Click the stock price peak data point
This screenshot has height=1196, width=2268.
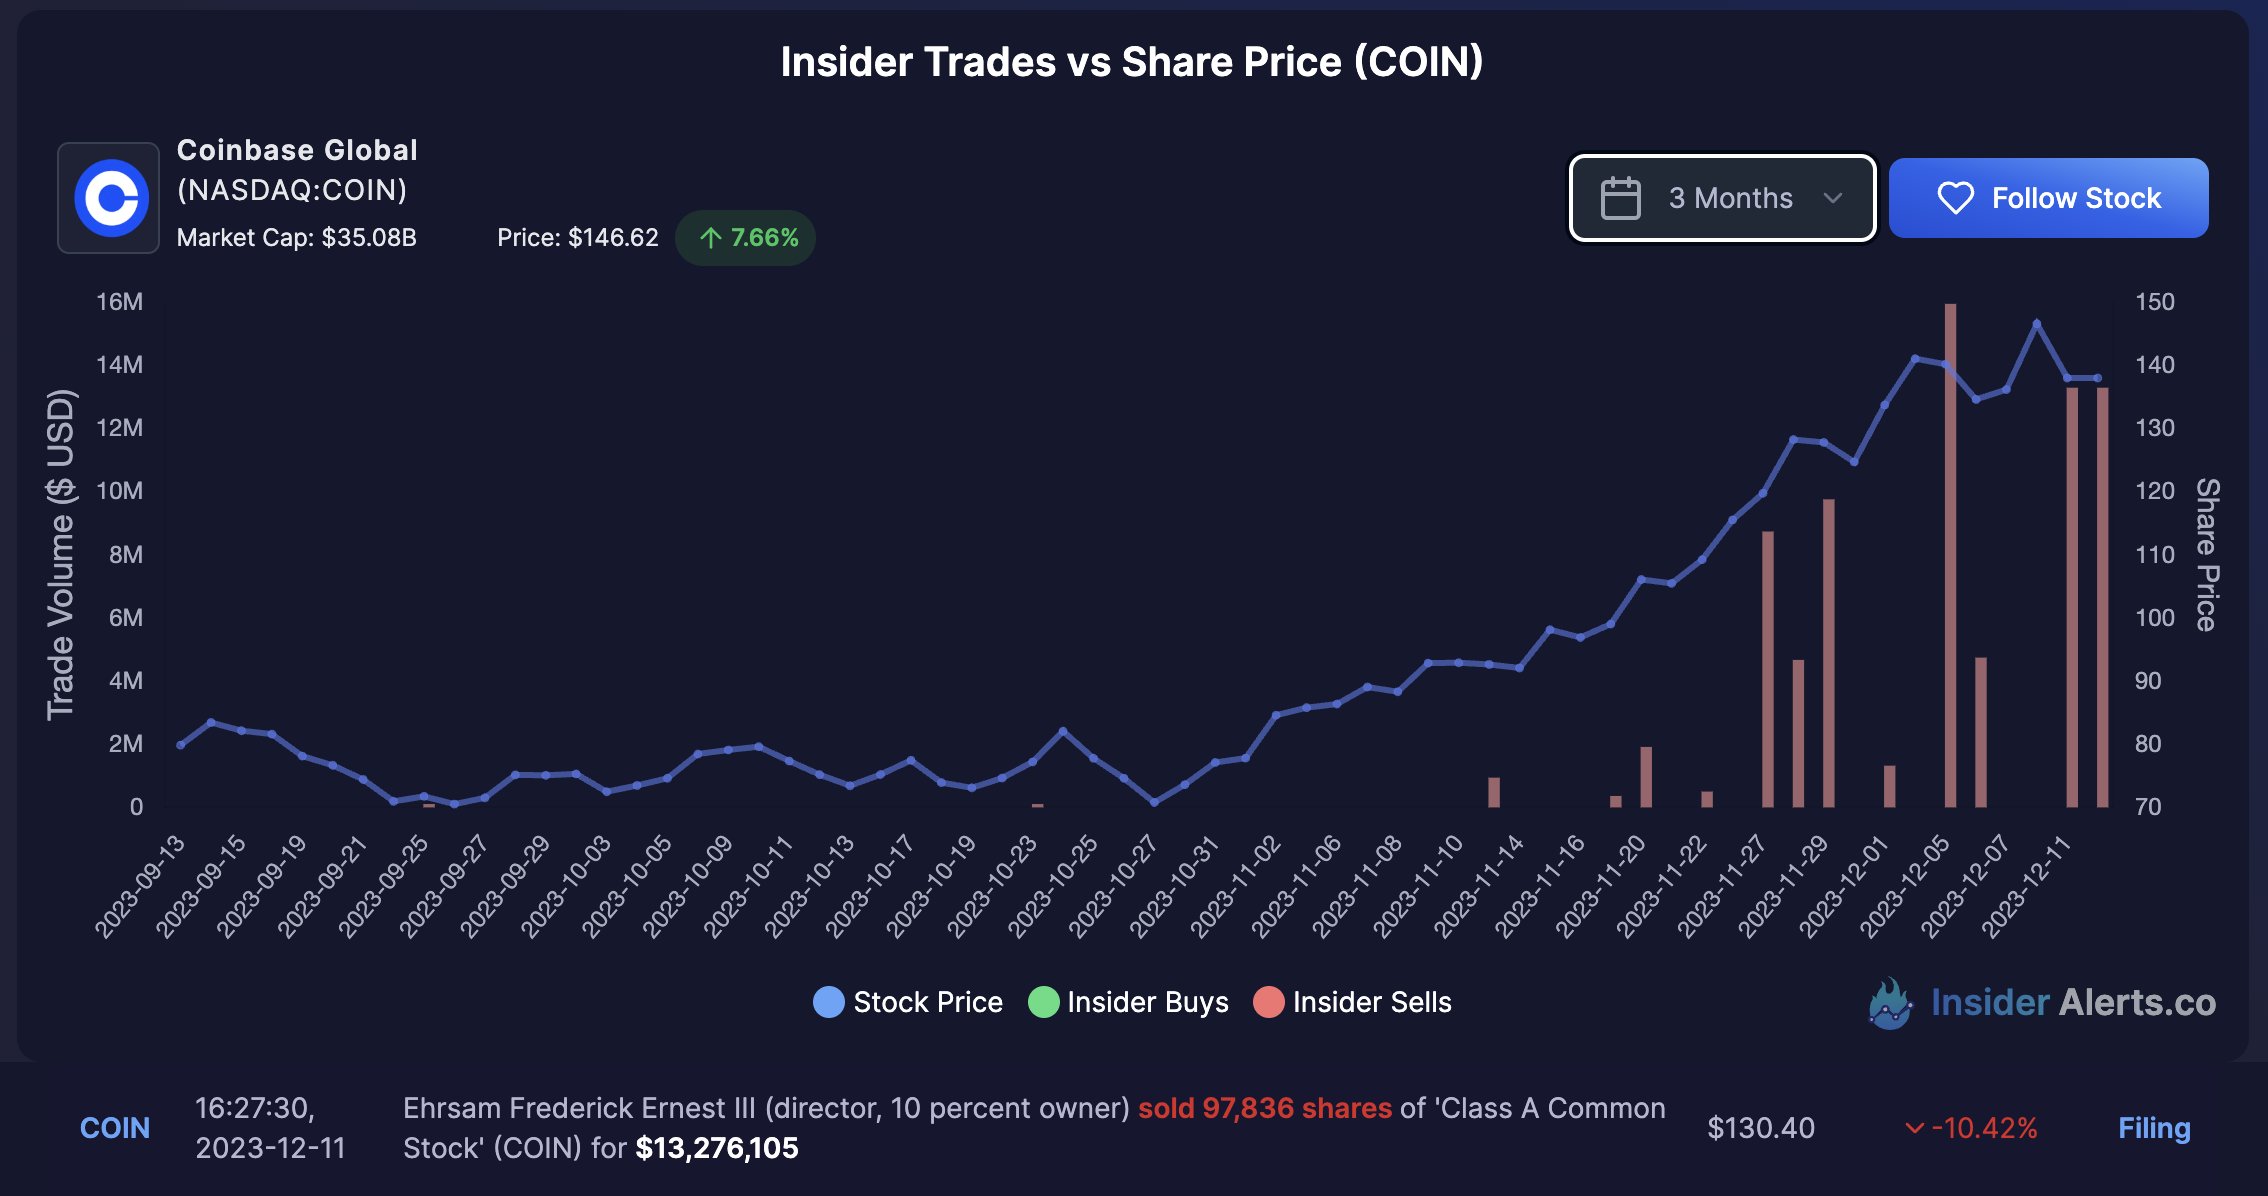pos(2037,324)
